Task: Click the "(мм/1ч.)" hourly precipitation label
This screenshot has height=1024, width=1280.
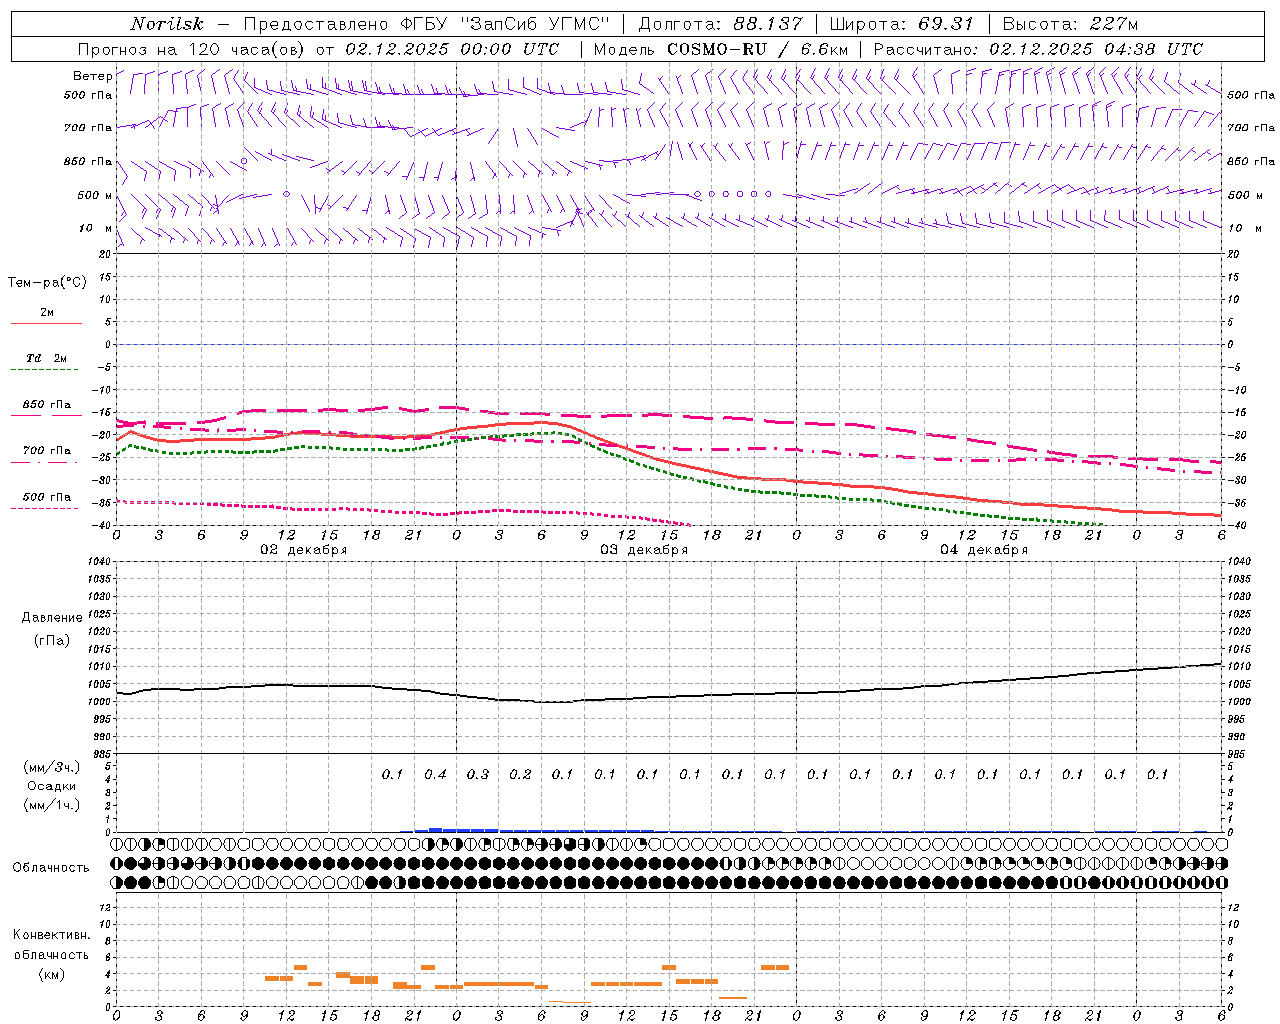Action: coord(52,805)
